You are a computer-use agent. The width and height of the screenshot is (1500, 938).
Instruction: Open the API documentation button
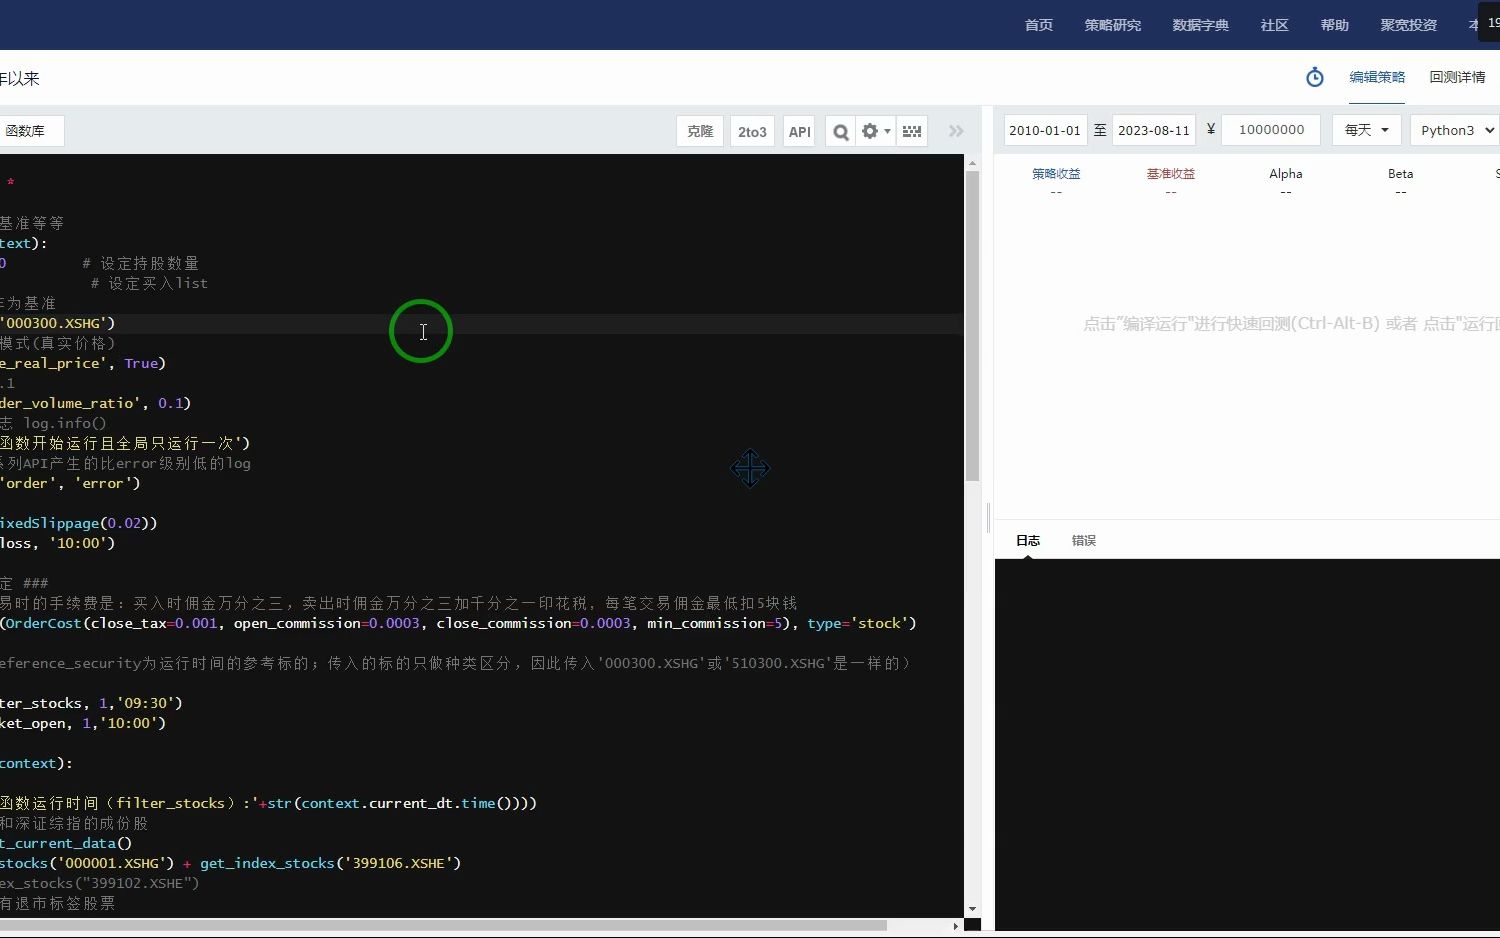coord(799,131)
